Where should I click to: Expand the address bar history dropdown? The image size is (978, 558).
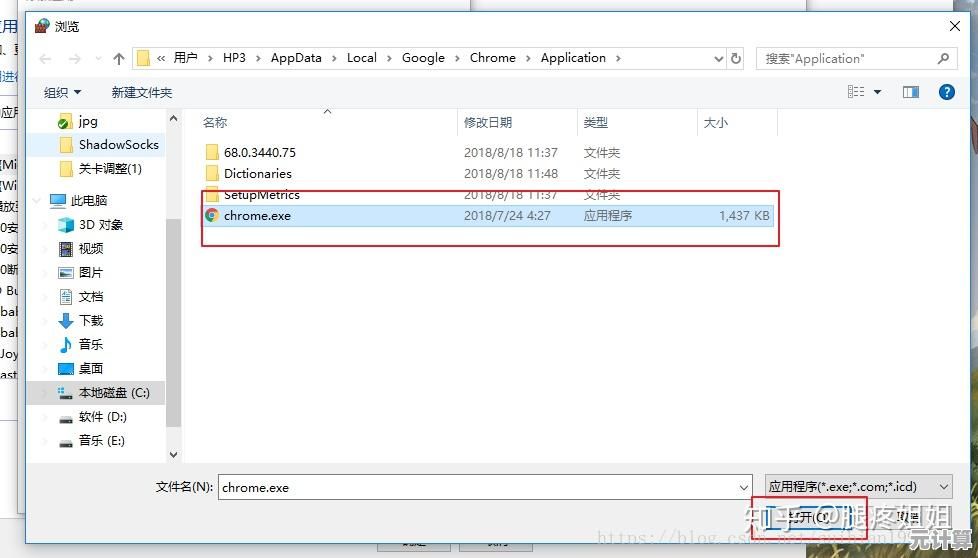click(x=718, y=59)
